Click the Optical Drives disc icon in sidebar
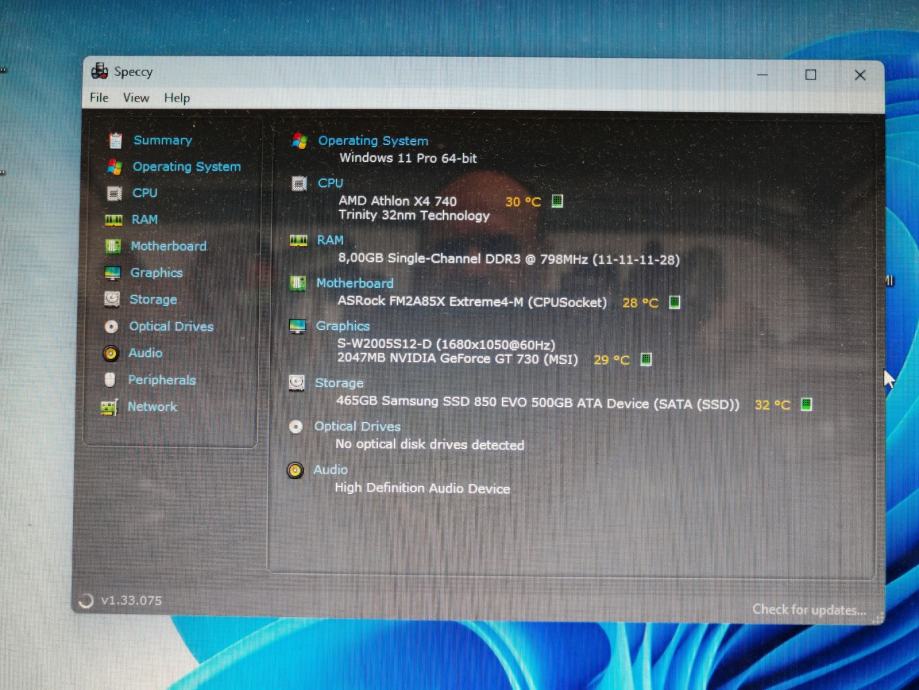919x690 pixels. point(111,327)
